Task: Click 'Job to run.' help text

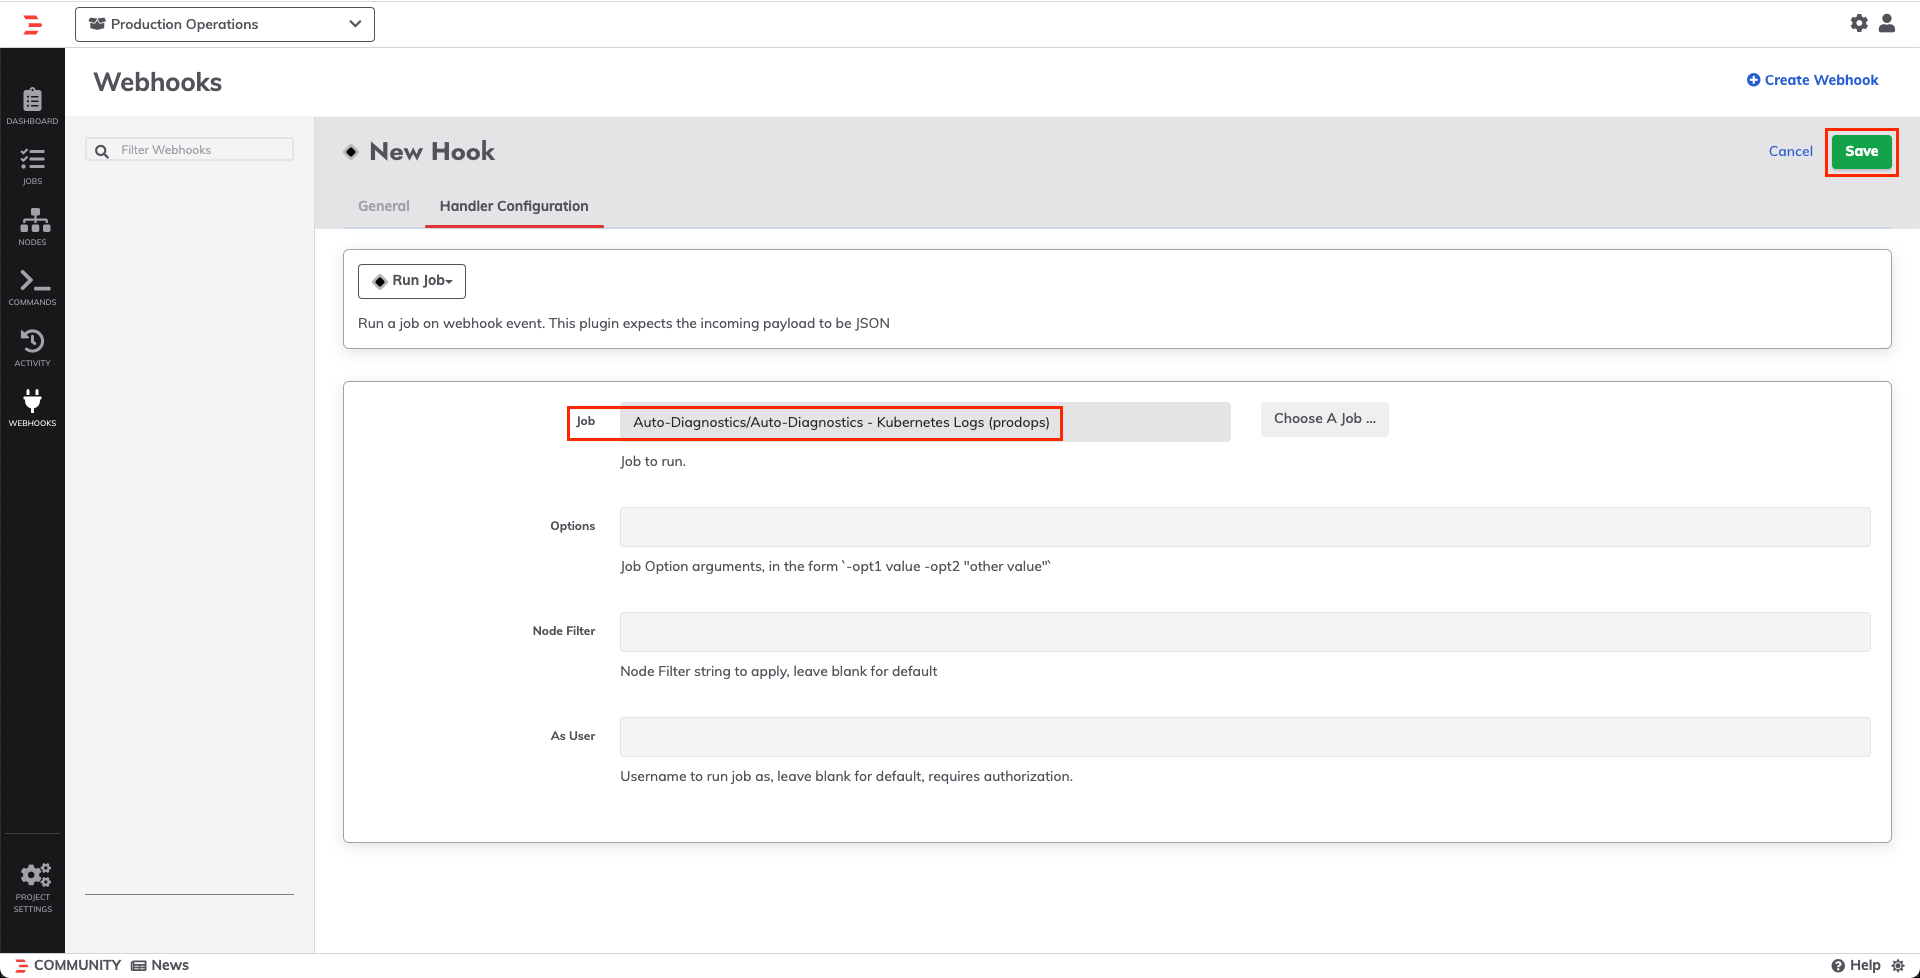Action: (653, 461)
